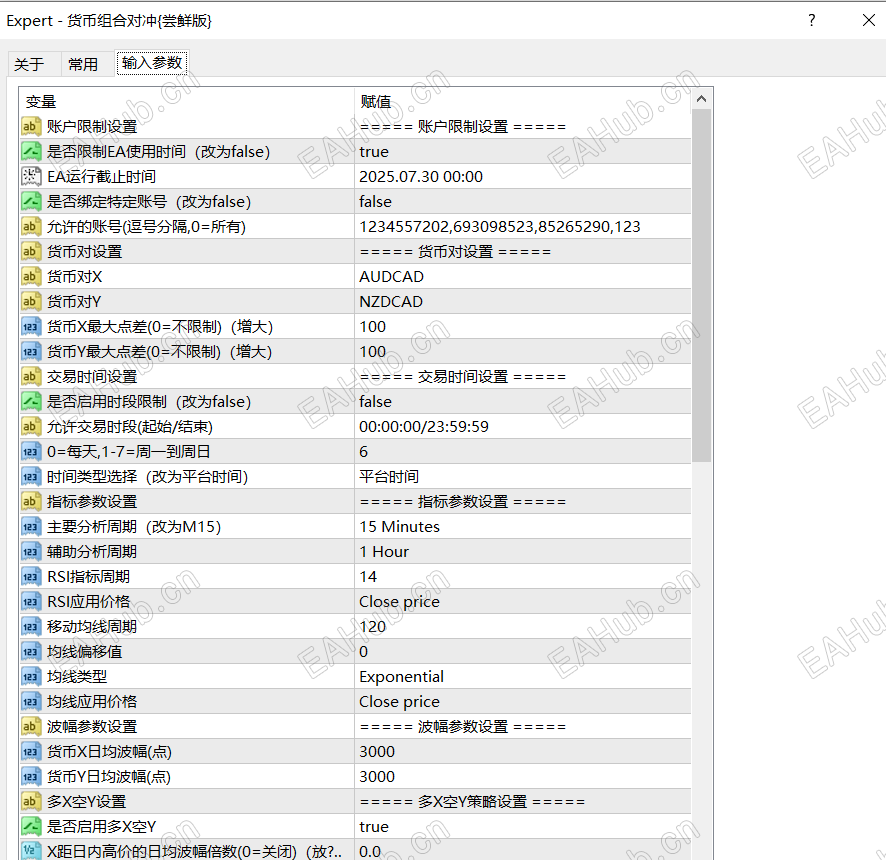Viewport: 886px width, 860px height.
Task: Click the help question mark button
Action: 811,21
